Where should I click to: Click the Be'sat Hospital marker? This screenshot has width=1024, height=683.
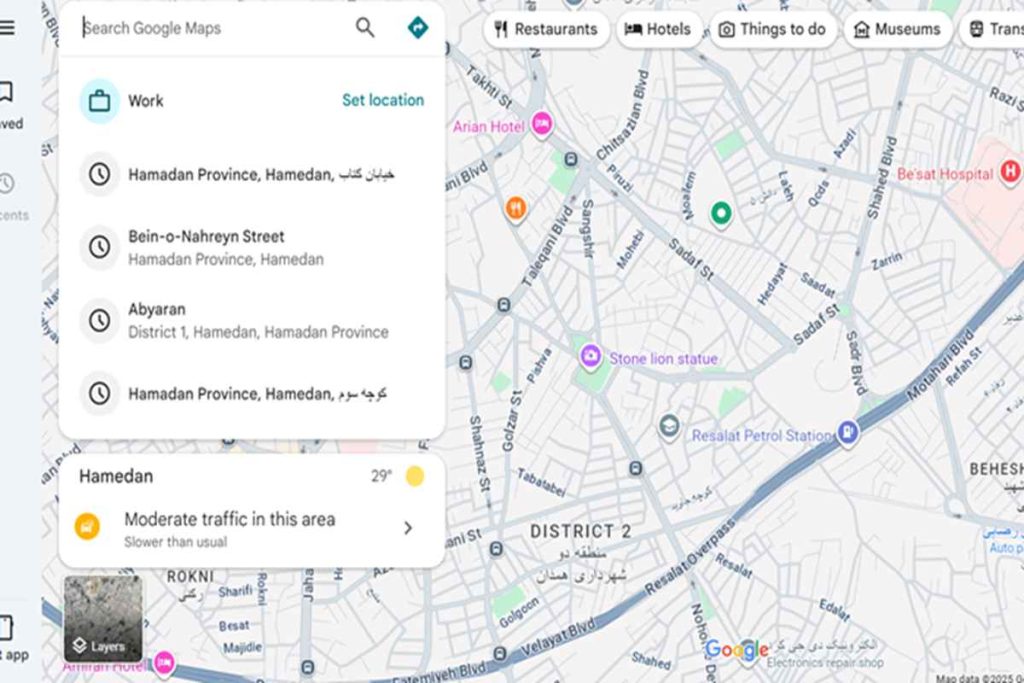[1012, 172]
